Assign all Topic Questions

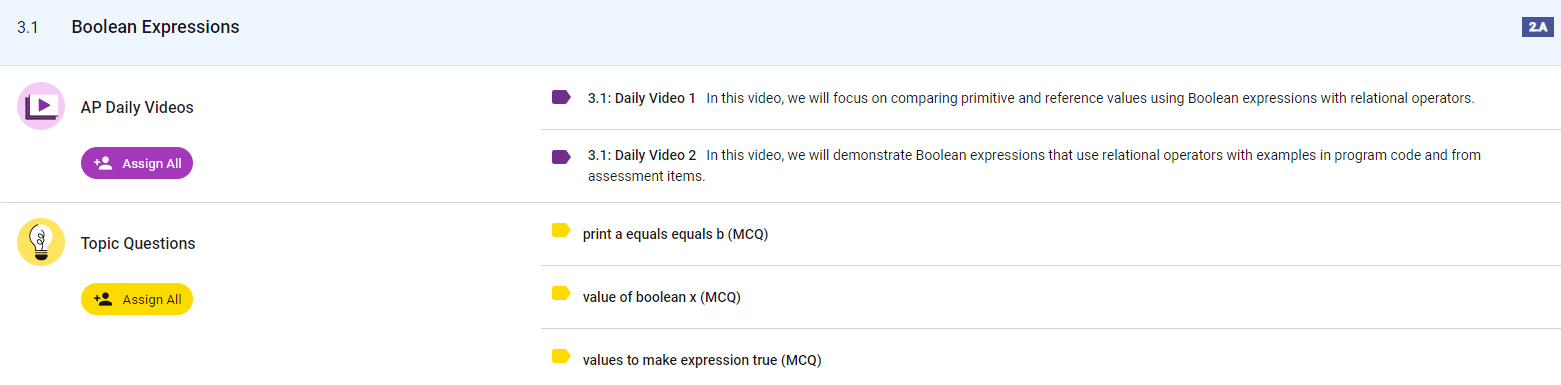[x=137, y=299]
